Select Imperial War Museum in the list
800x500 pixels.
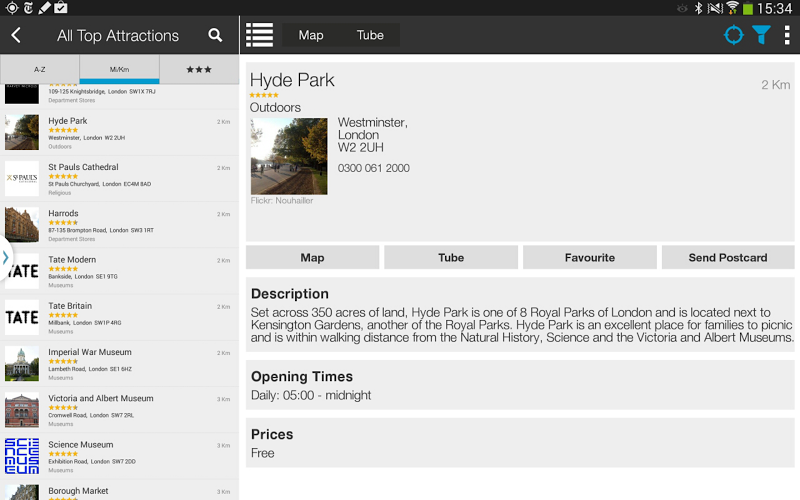(x=119, y=364)
